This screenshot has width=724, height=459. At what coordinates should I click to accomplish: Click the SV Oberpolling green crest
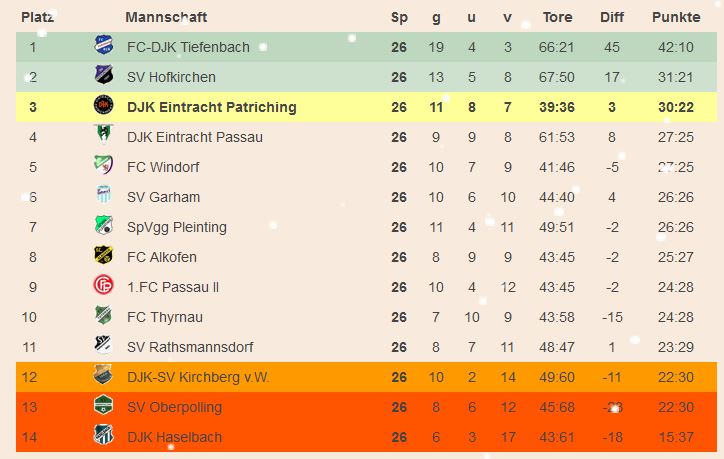point(103,405)
